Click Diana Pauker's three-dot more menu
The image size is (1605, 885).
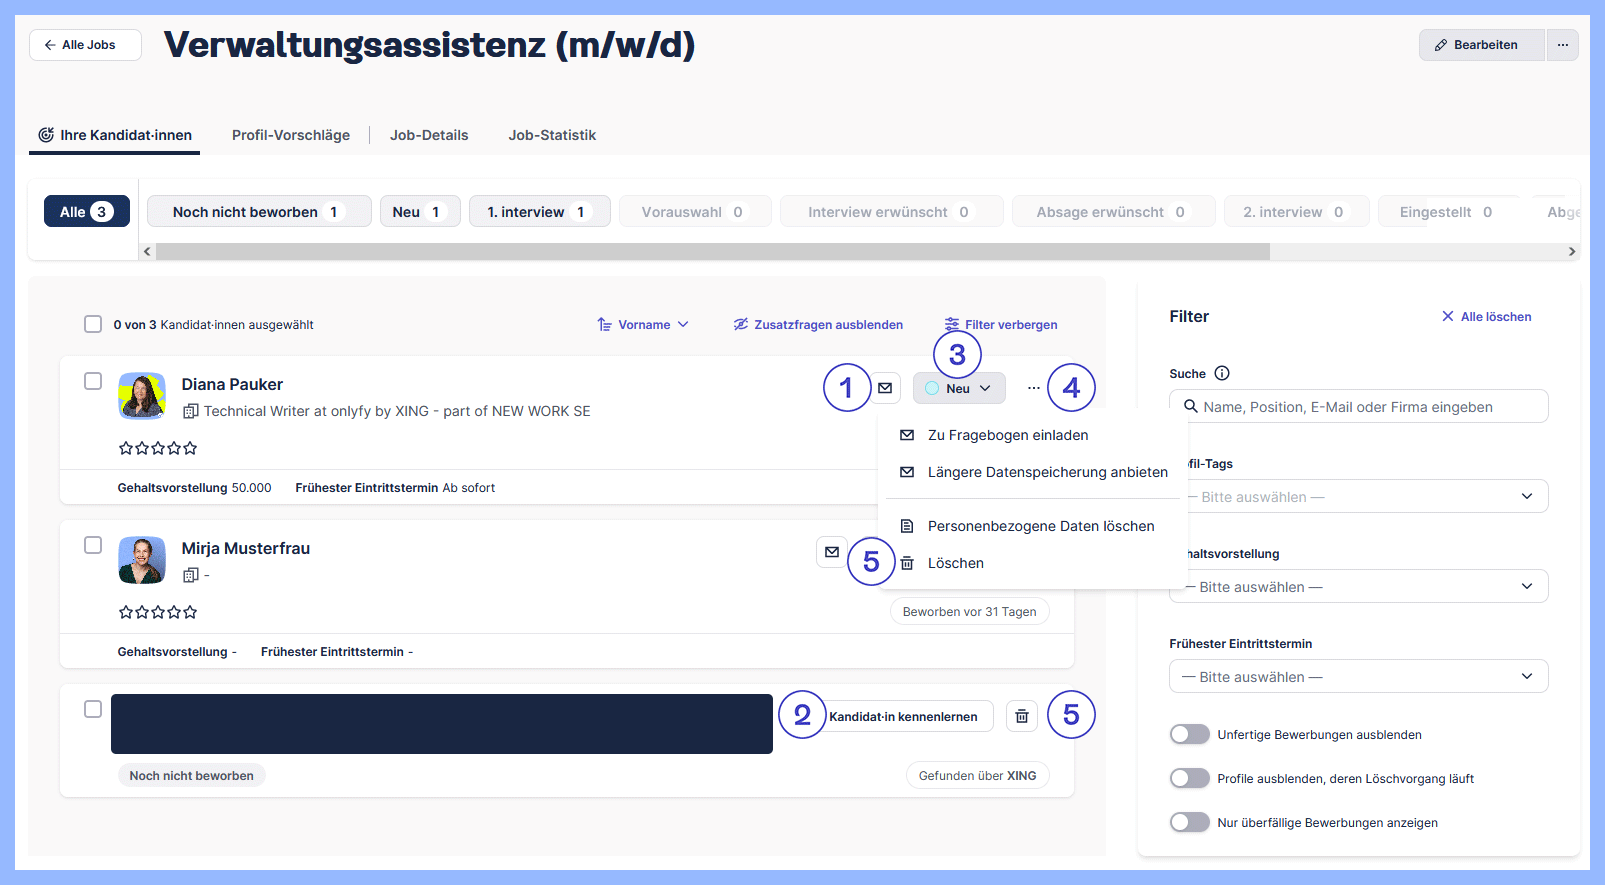tap(1034, 388)
